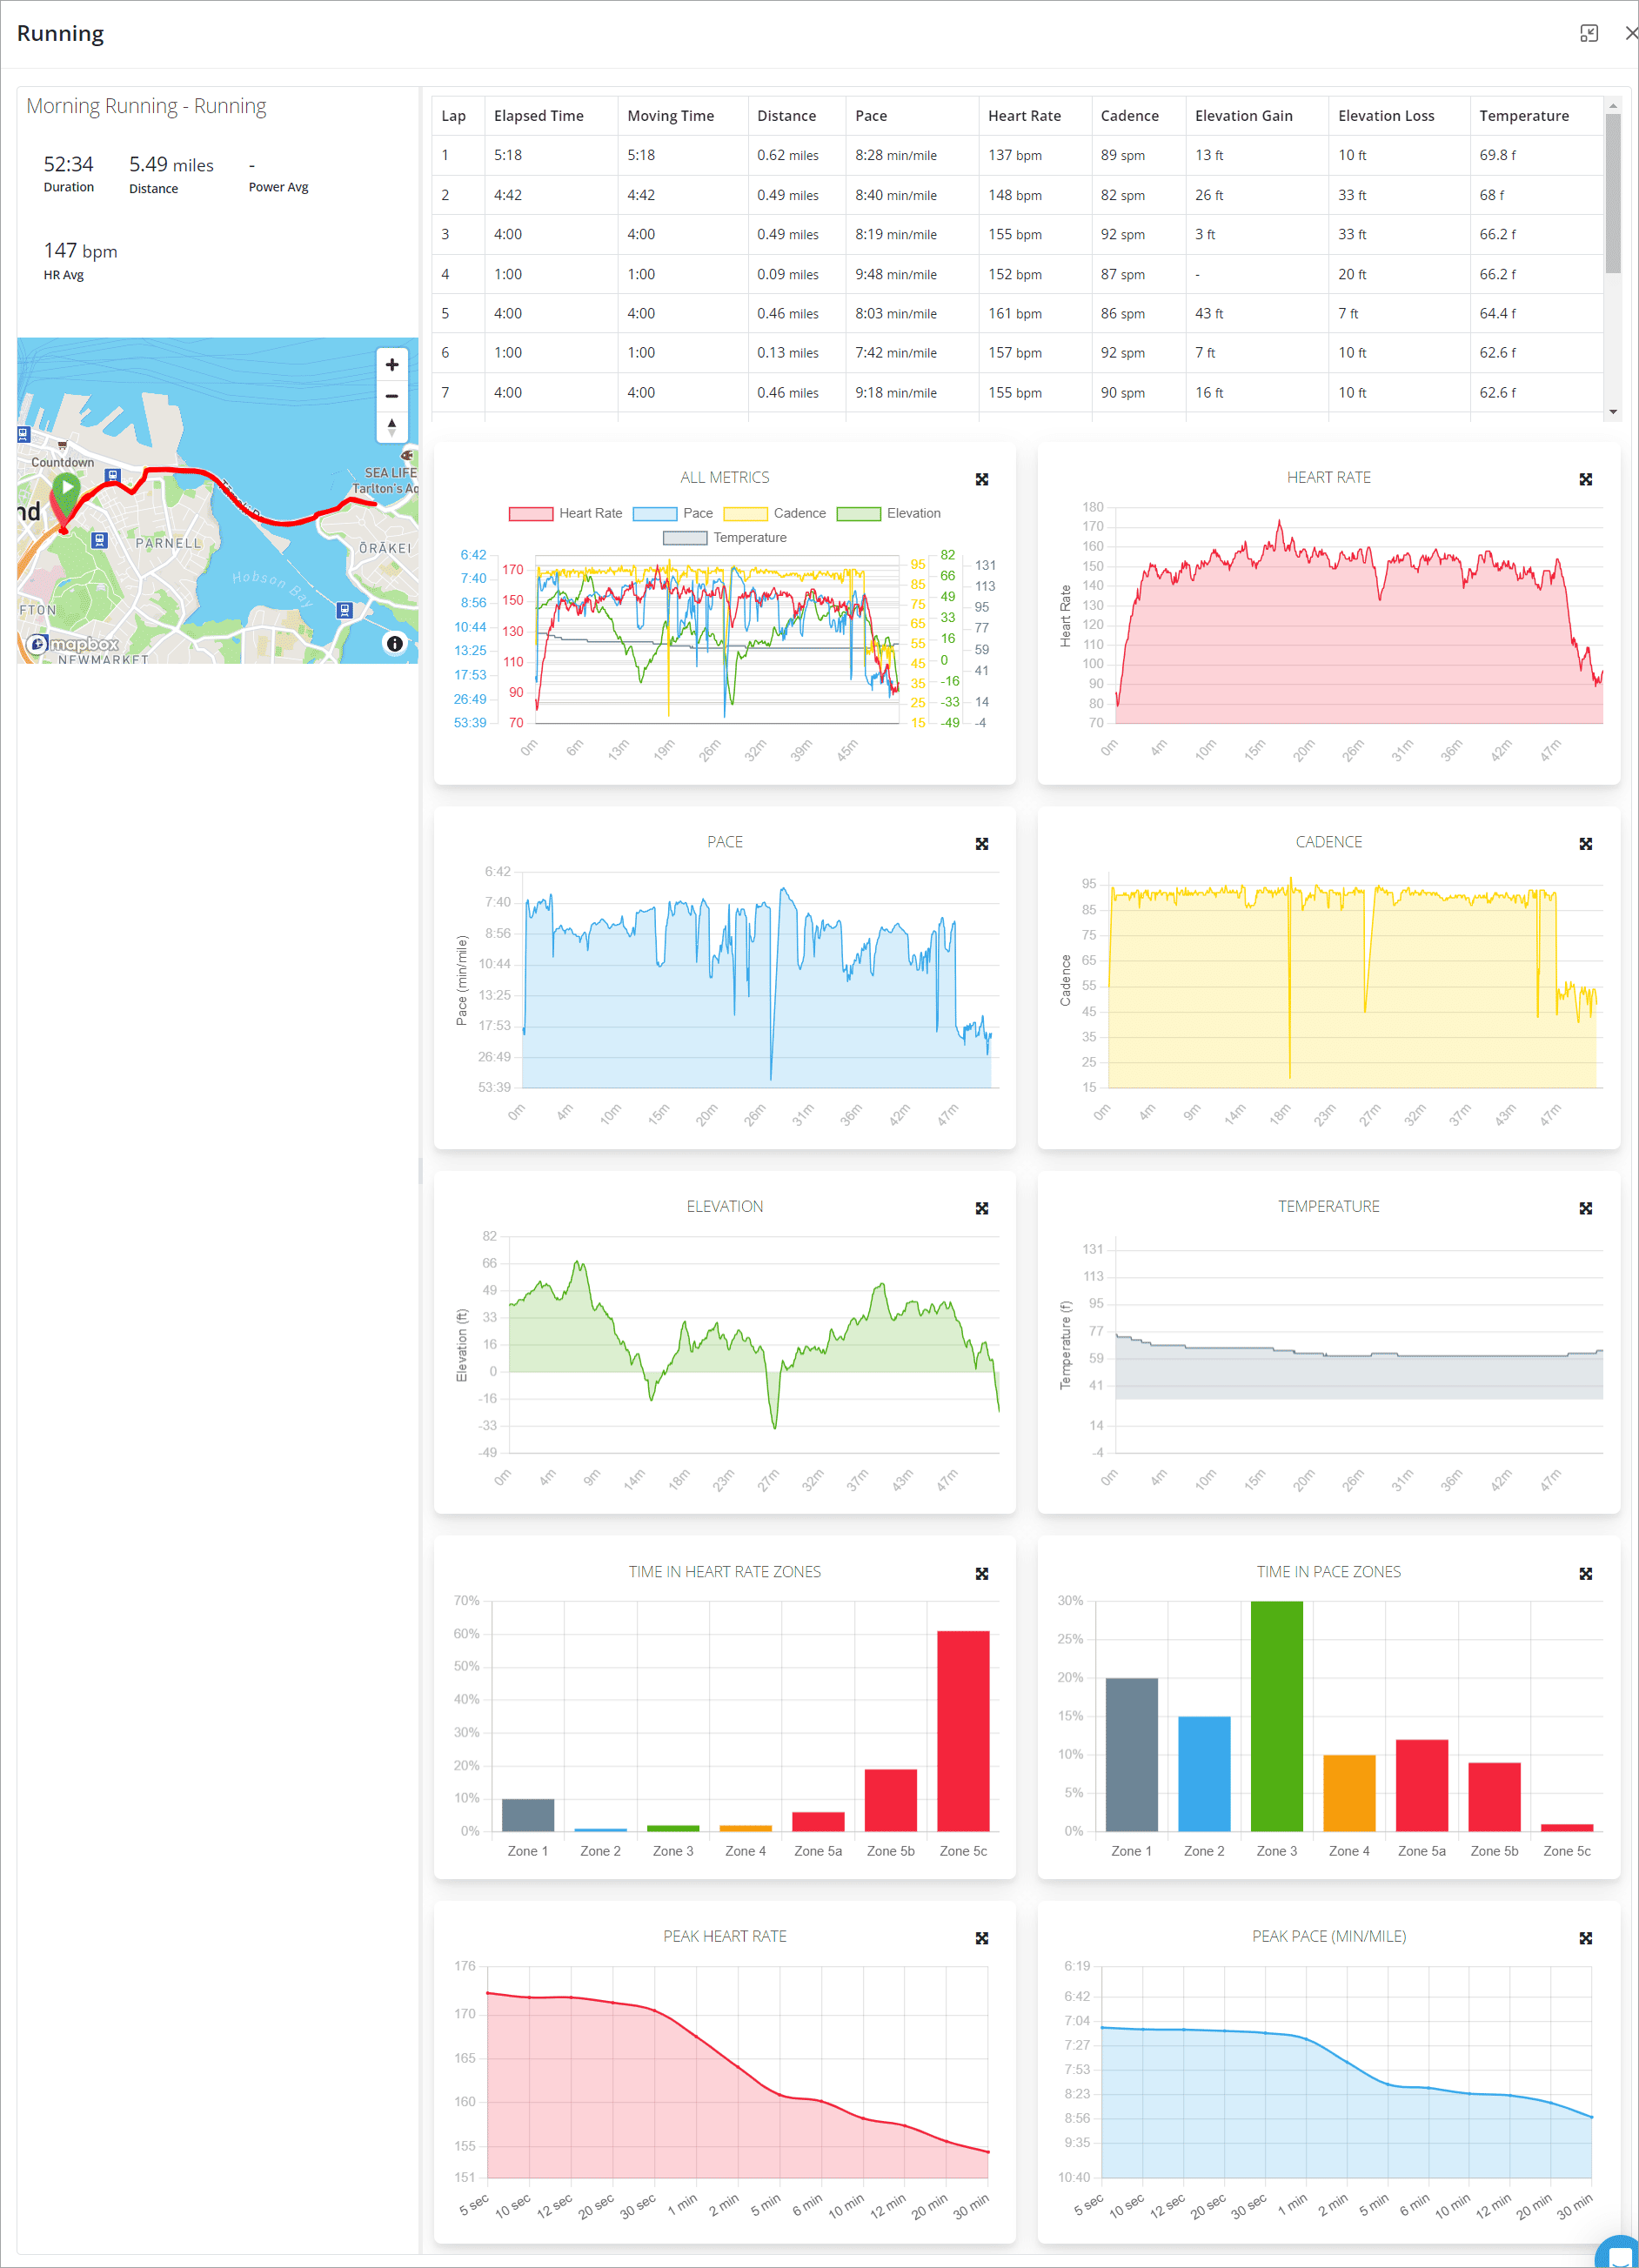Zoom out on the route map

pyautogui.click(x=392, y=396)
